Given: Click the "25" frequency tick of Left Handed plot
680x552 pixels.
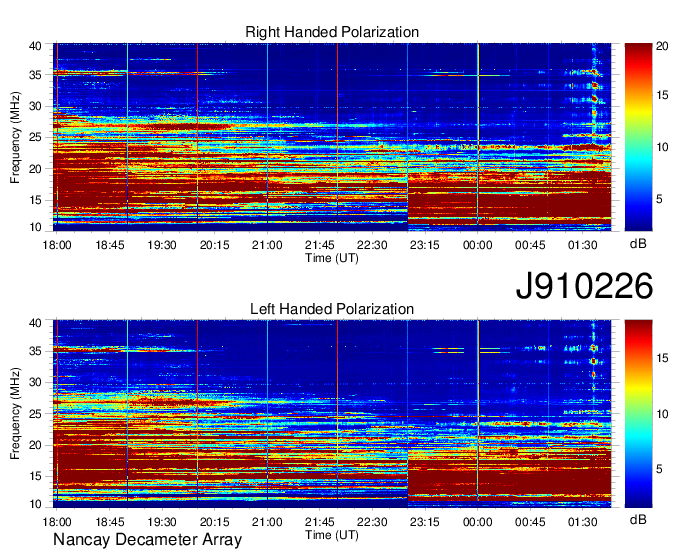Looking at the screenshot, I should pyautogui.click(x=35, y=414).
